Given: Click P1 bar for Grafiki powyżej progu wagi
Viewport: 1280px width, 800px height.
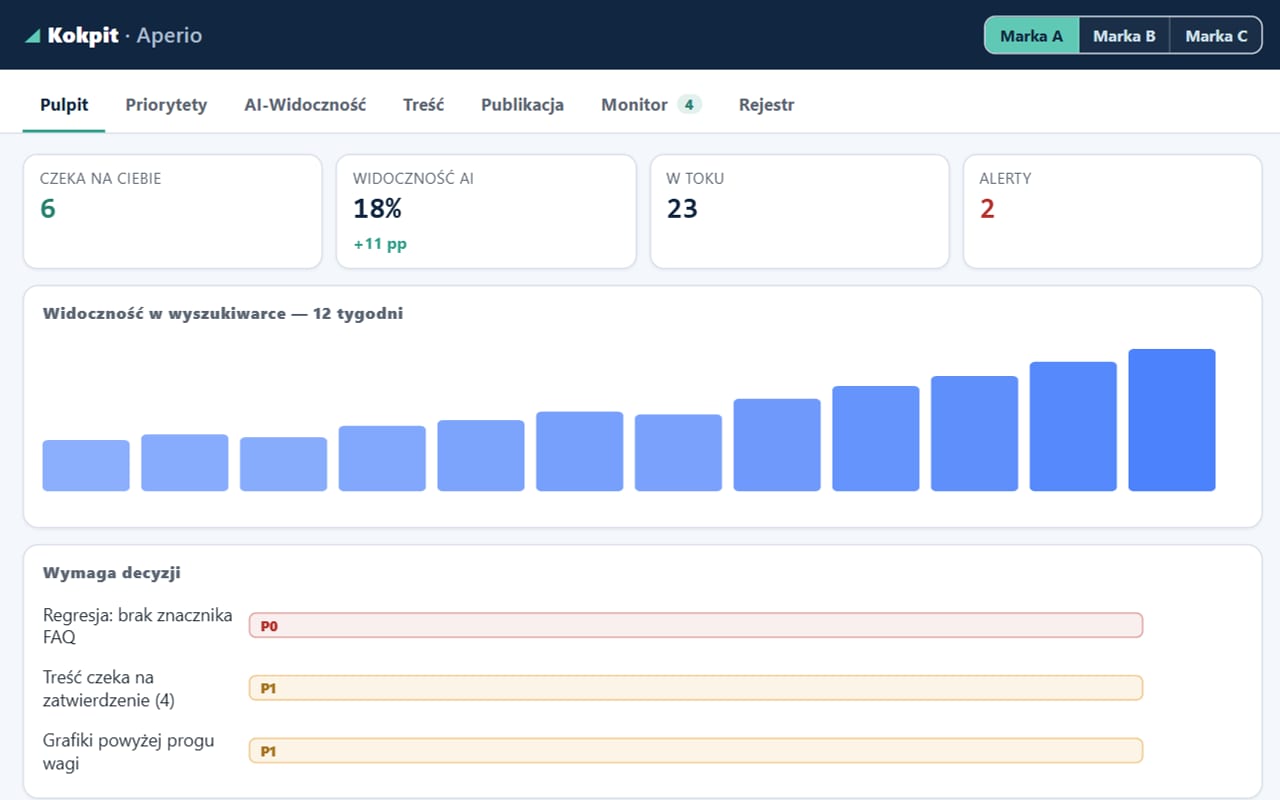Looking at the screenshot, I should [696, 751].
